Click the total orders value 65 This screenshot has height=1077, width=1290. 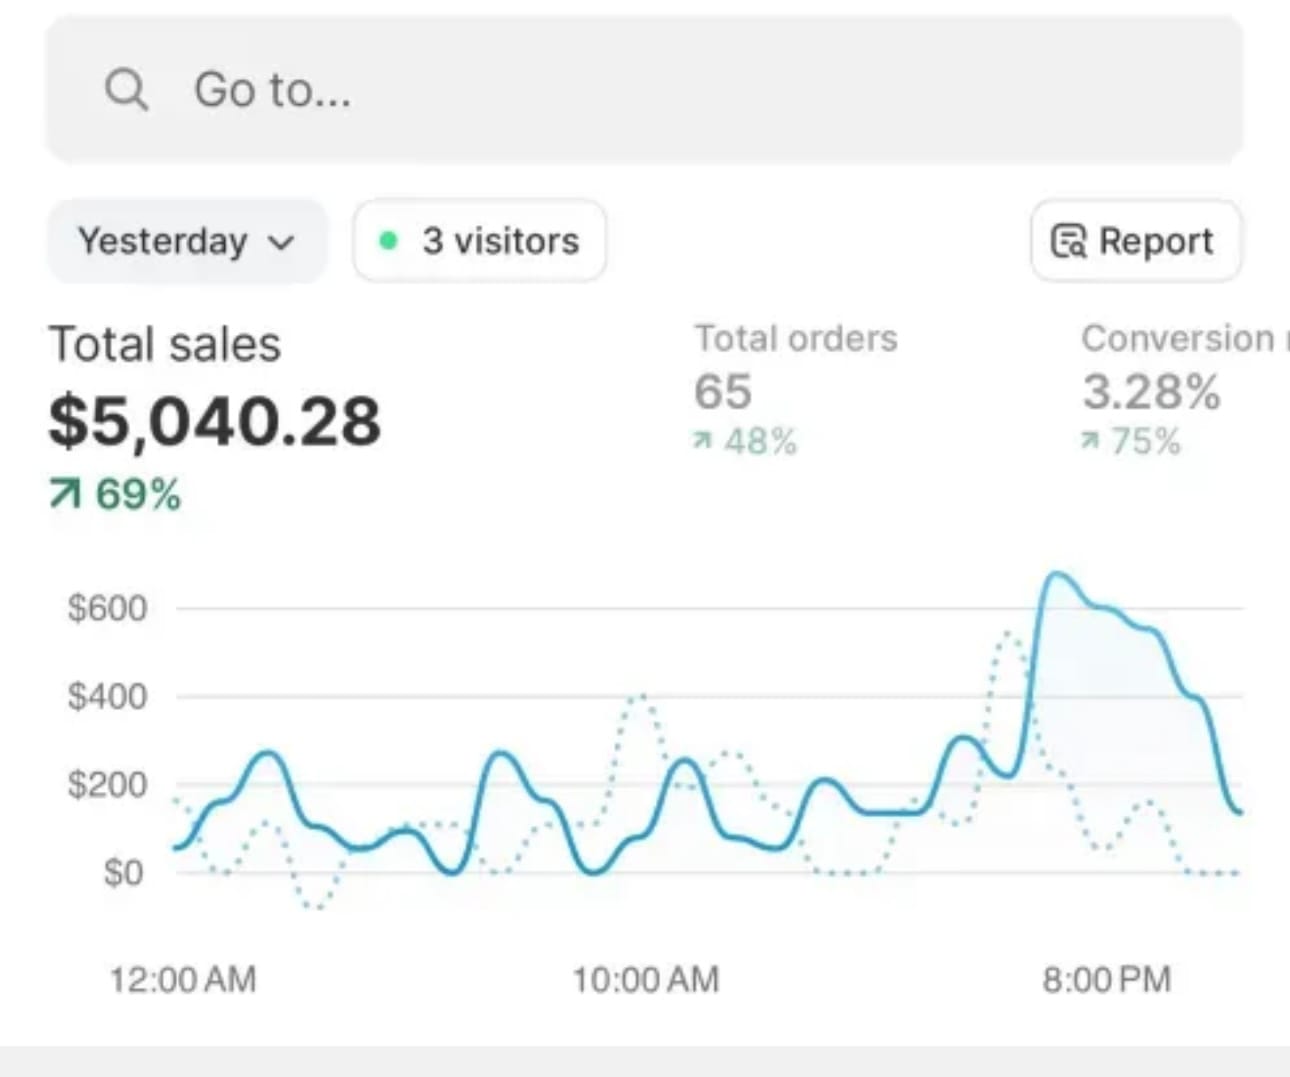(722, 391)
